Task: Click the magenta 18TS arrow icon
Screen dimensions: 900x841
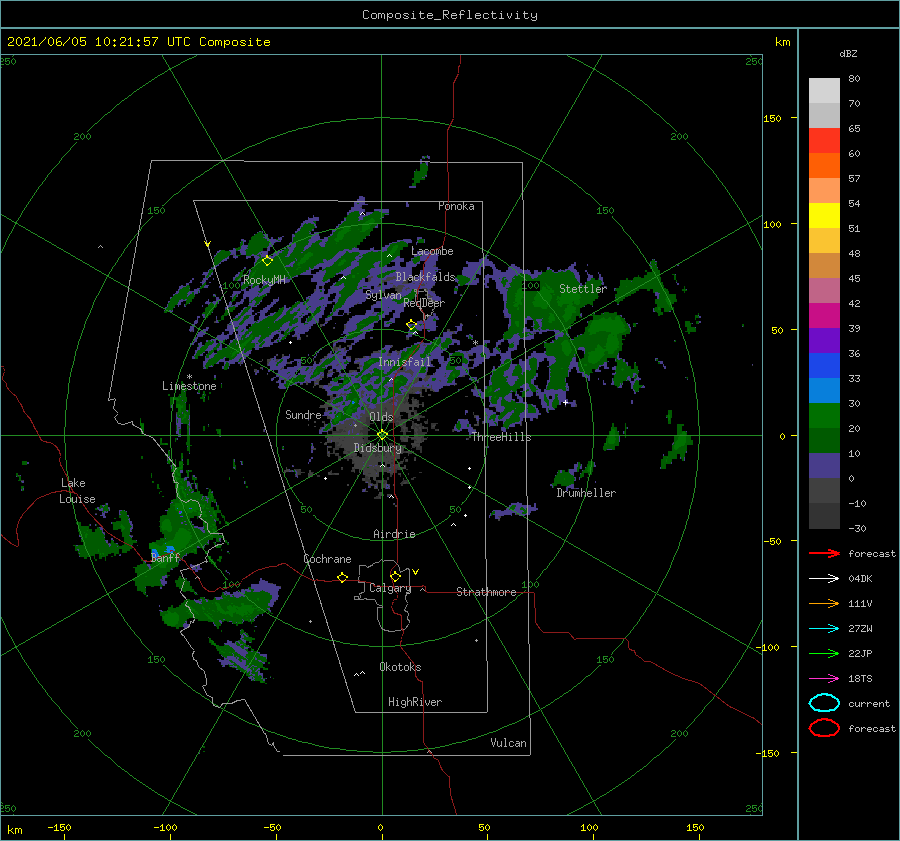Action: (824, 679)
